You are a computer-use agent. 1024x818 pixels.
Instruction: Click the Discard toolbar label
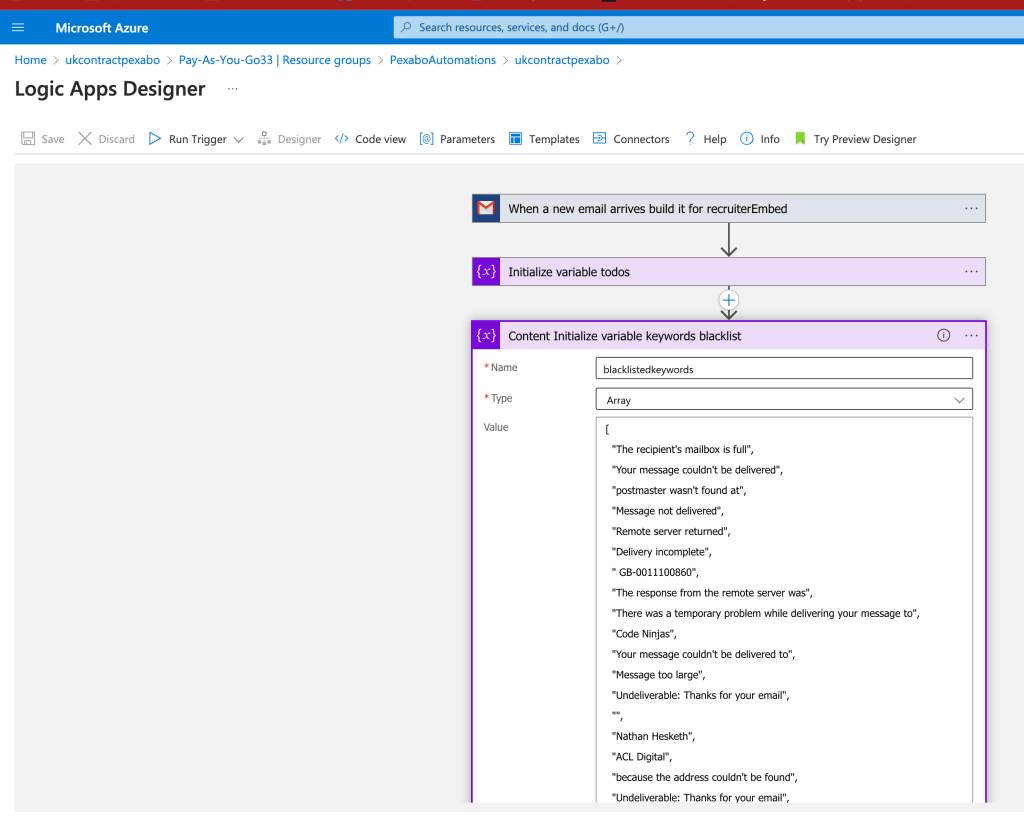click(x=116, y=139)
